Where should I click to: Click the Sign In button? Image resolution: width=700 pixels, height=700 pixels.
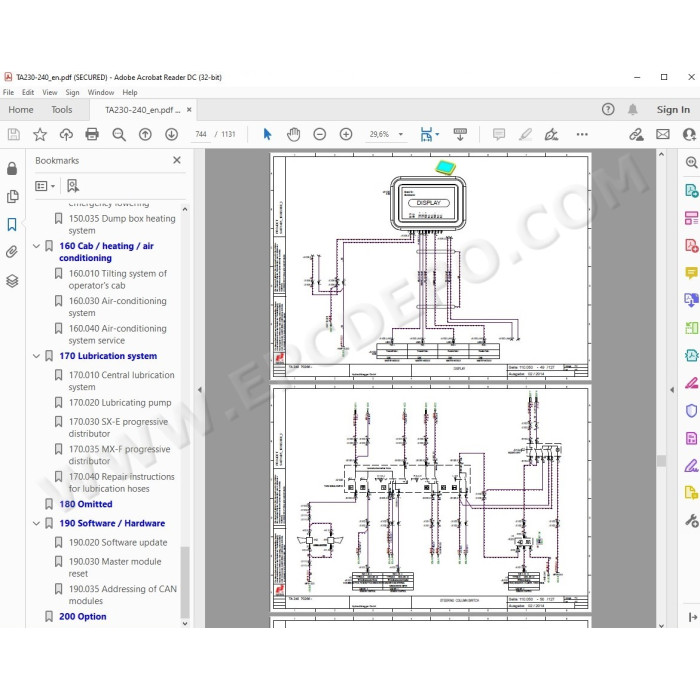coord(673,109)
